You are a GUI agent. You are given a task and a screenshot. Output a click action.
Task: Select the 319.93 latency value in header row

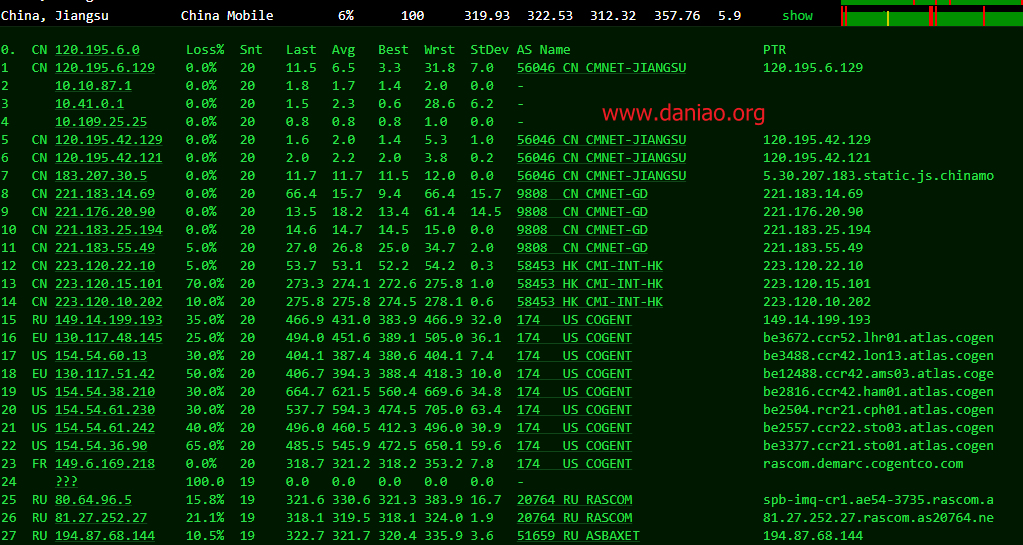(487, 16)
